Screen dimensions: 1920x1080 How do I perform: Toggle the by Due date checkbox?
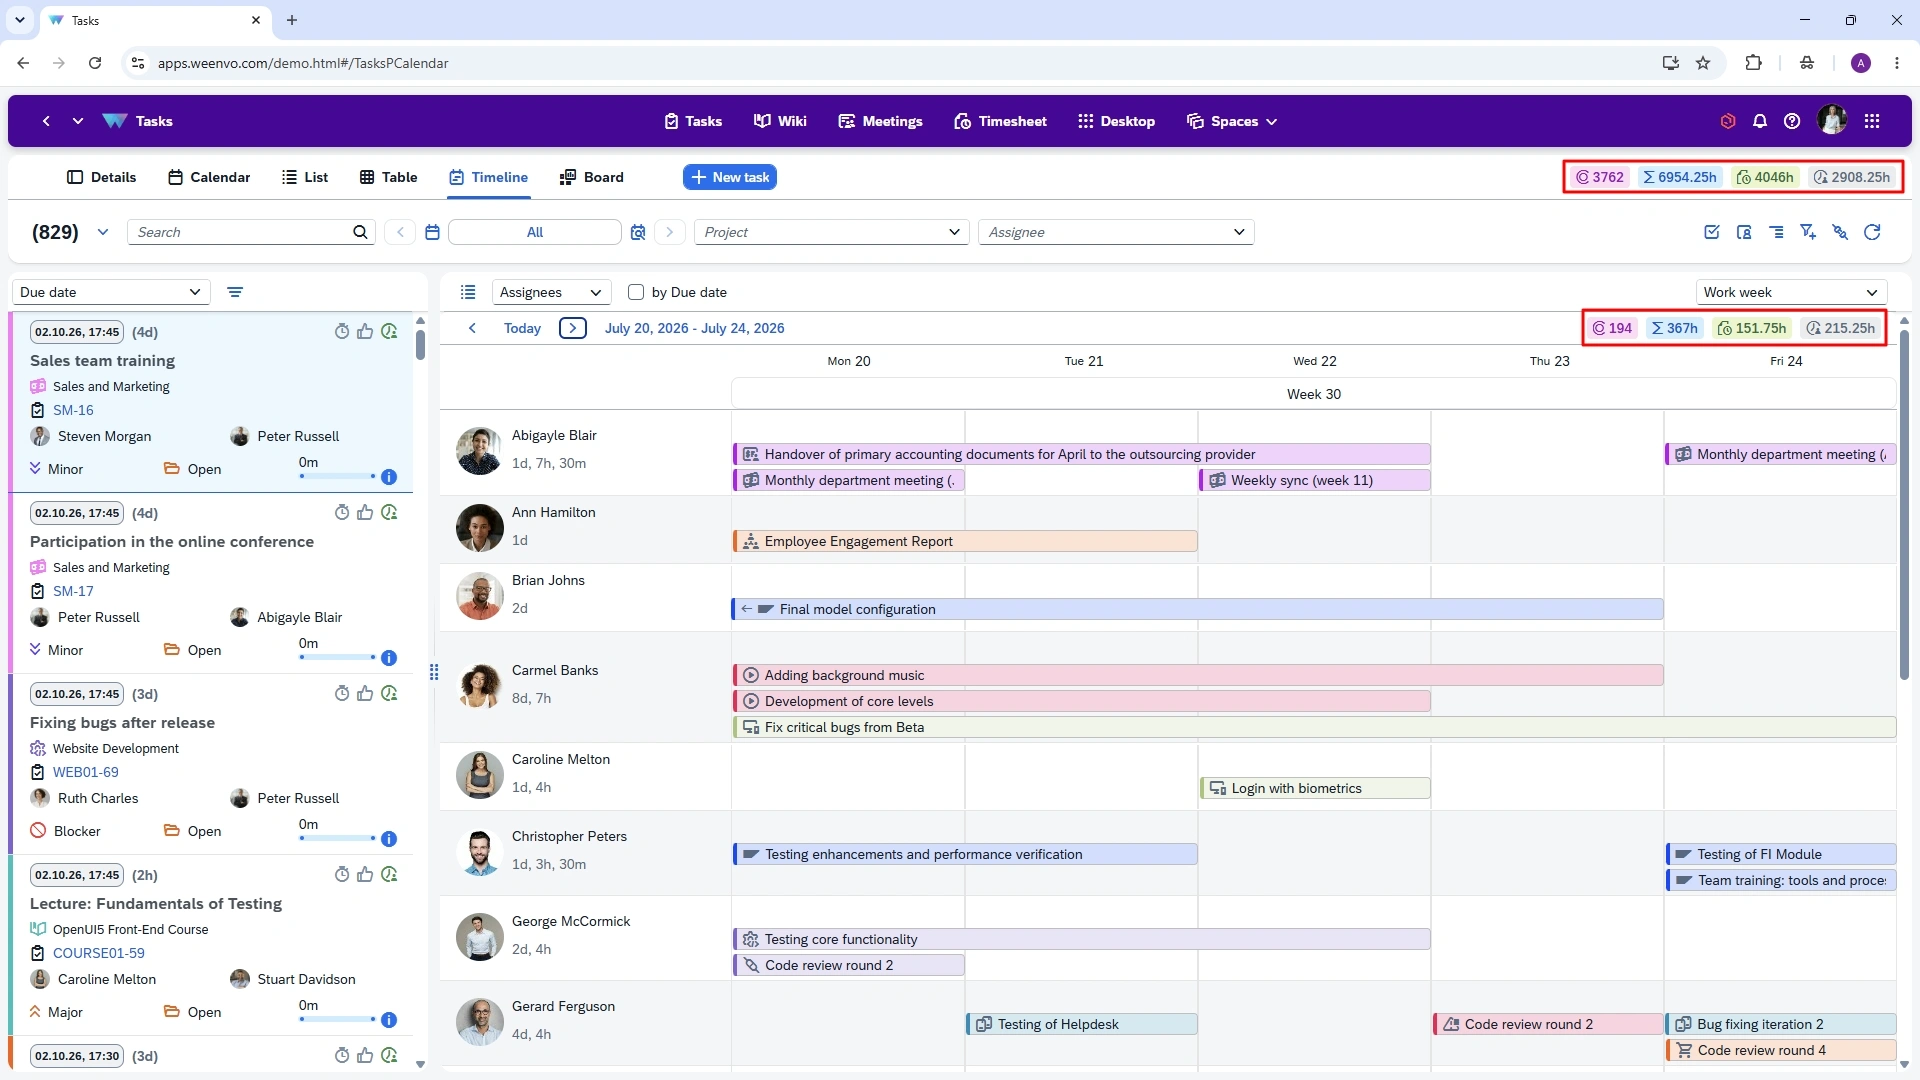635,292
